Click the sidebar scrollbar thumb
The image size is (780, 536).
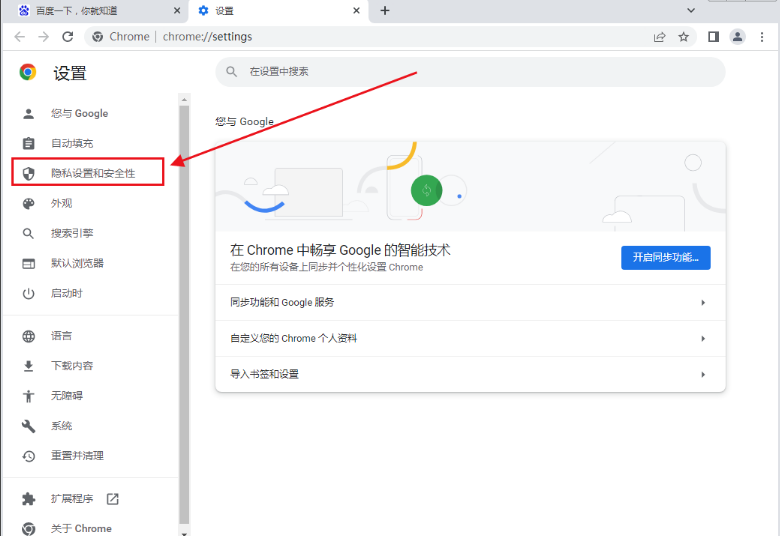(x=185, y=315)
